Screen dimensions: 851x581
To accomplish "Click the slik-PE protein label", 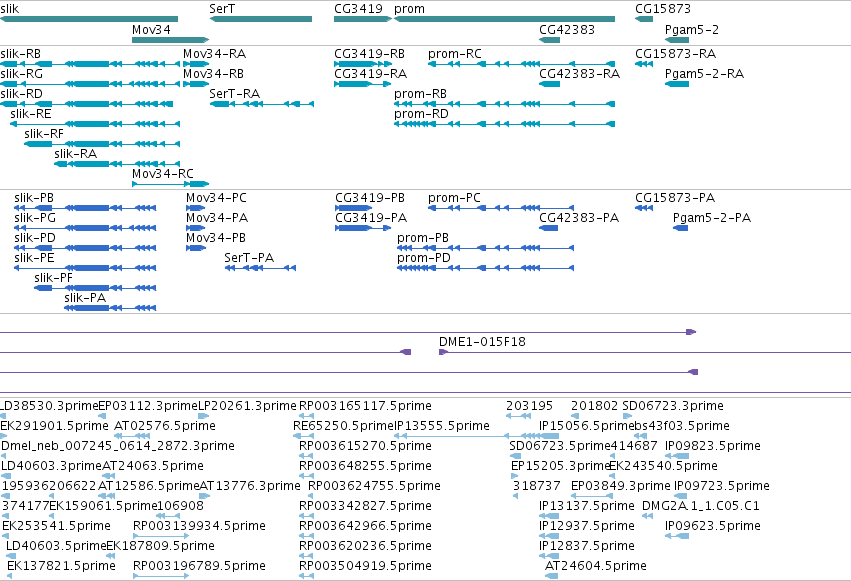I will (34, 258).
